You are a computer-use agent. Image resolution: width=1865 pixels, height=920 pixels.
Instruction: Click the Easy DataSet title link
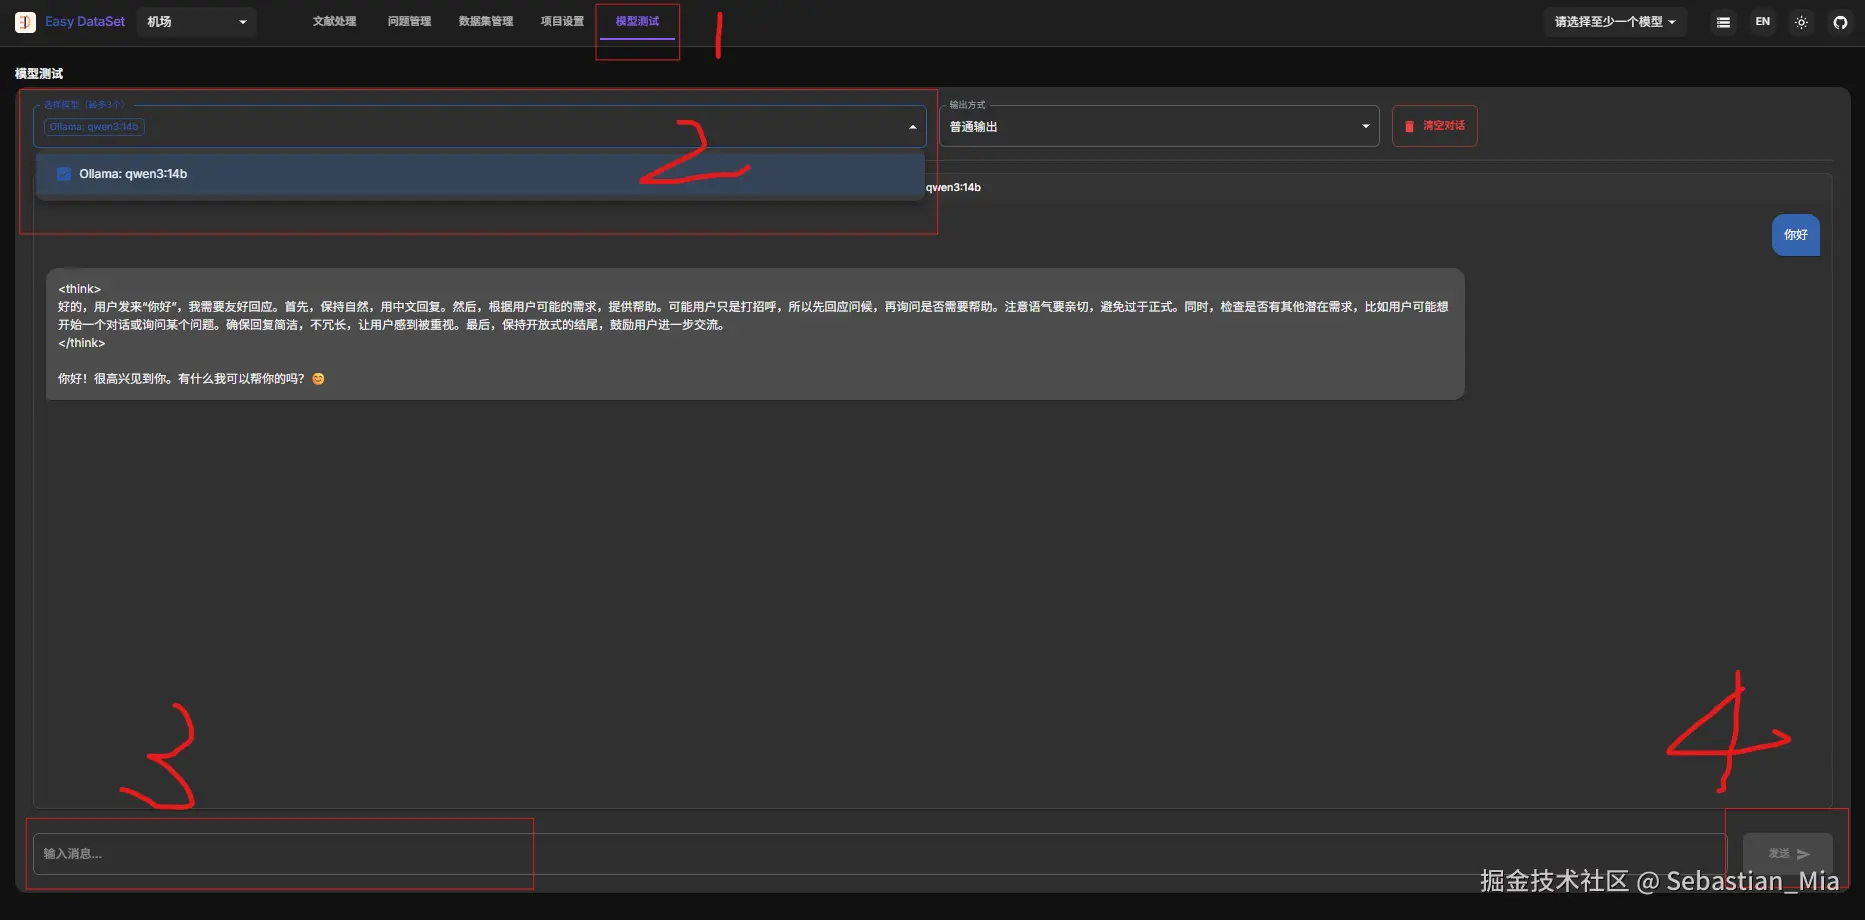85,22
